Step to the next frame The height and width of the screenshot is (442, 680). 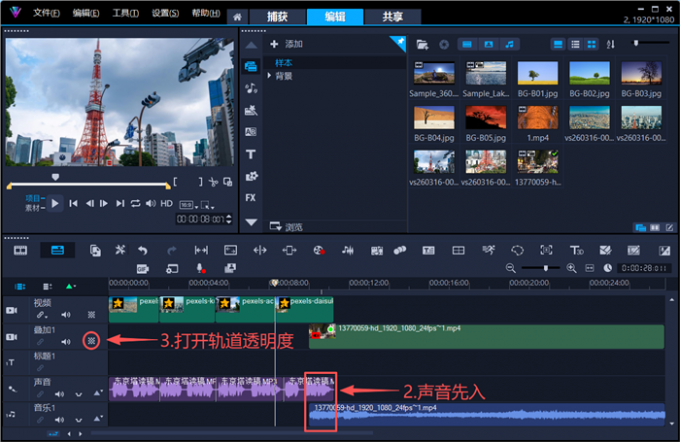click(x=104, y=203)
